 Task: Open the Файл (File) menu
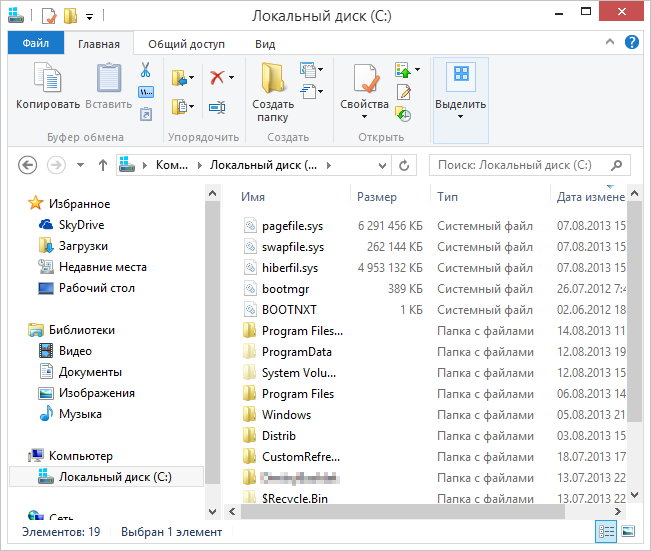click(36, 43)
